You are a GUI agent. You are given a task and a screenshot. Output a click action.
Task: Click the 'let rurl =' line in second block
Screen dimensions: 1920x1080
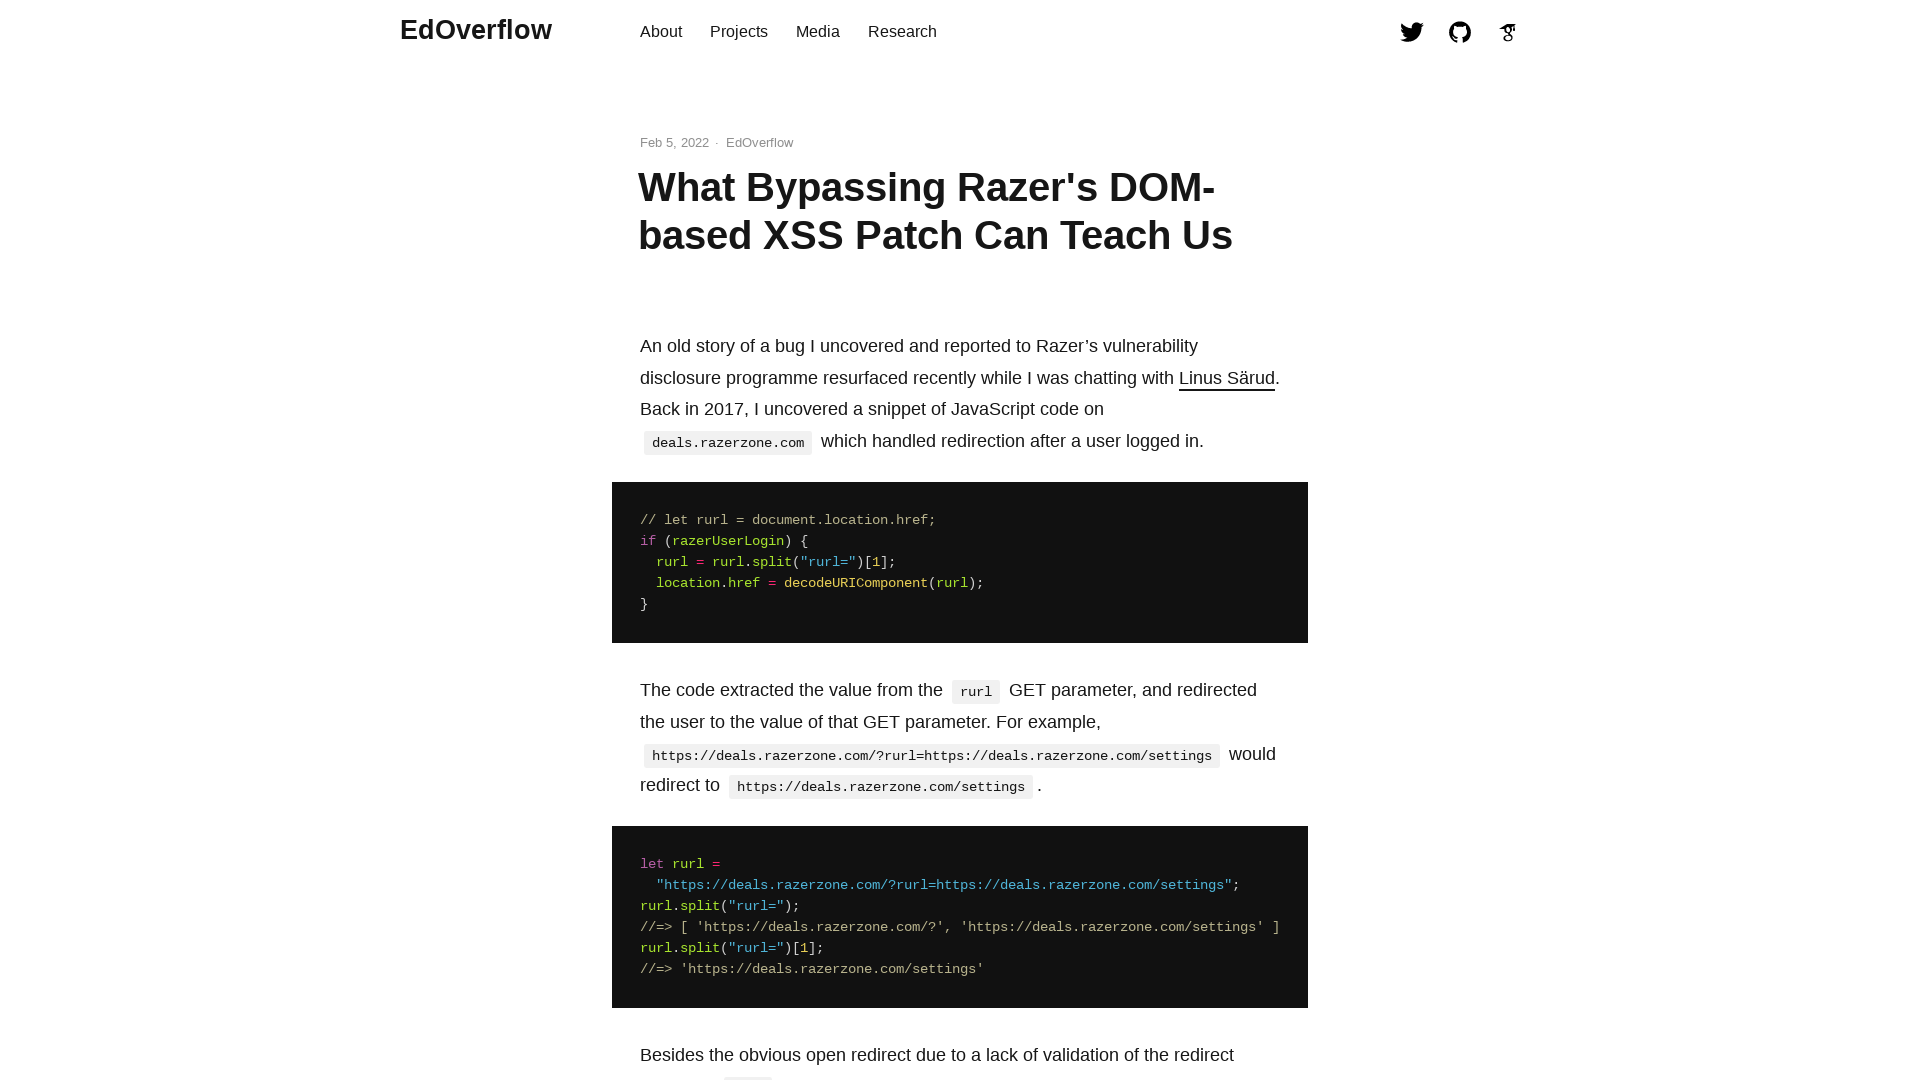tap(680, 864)
